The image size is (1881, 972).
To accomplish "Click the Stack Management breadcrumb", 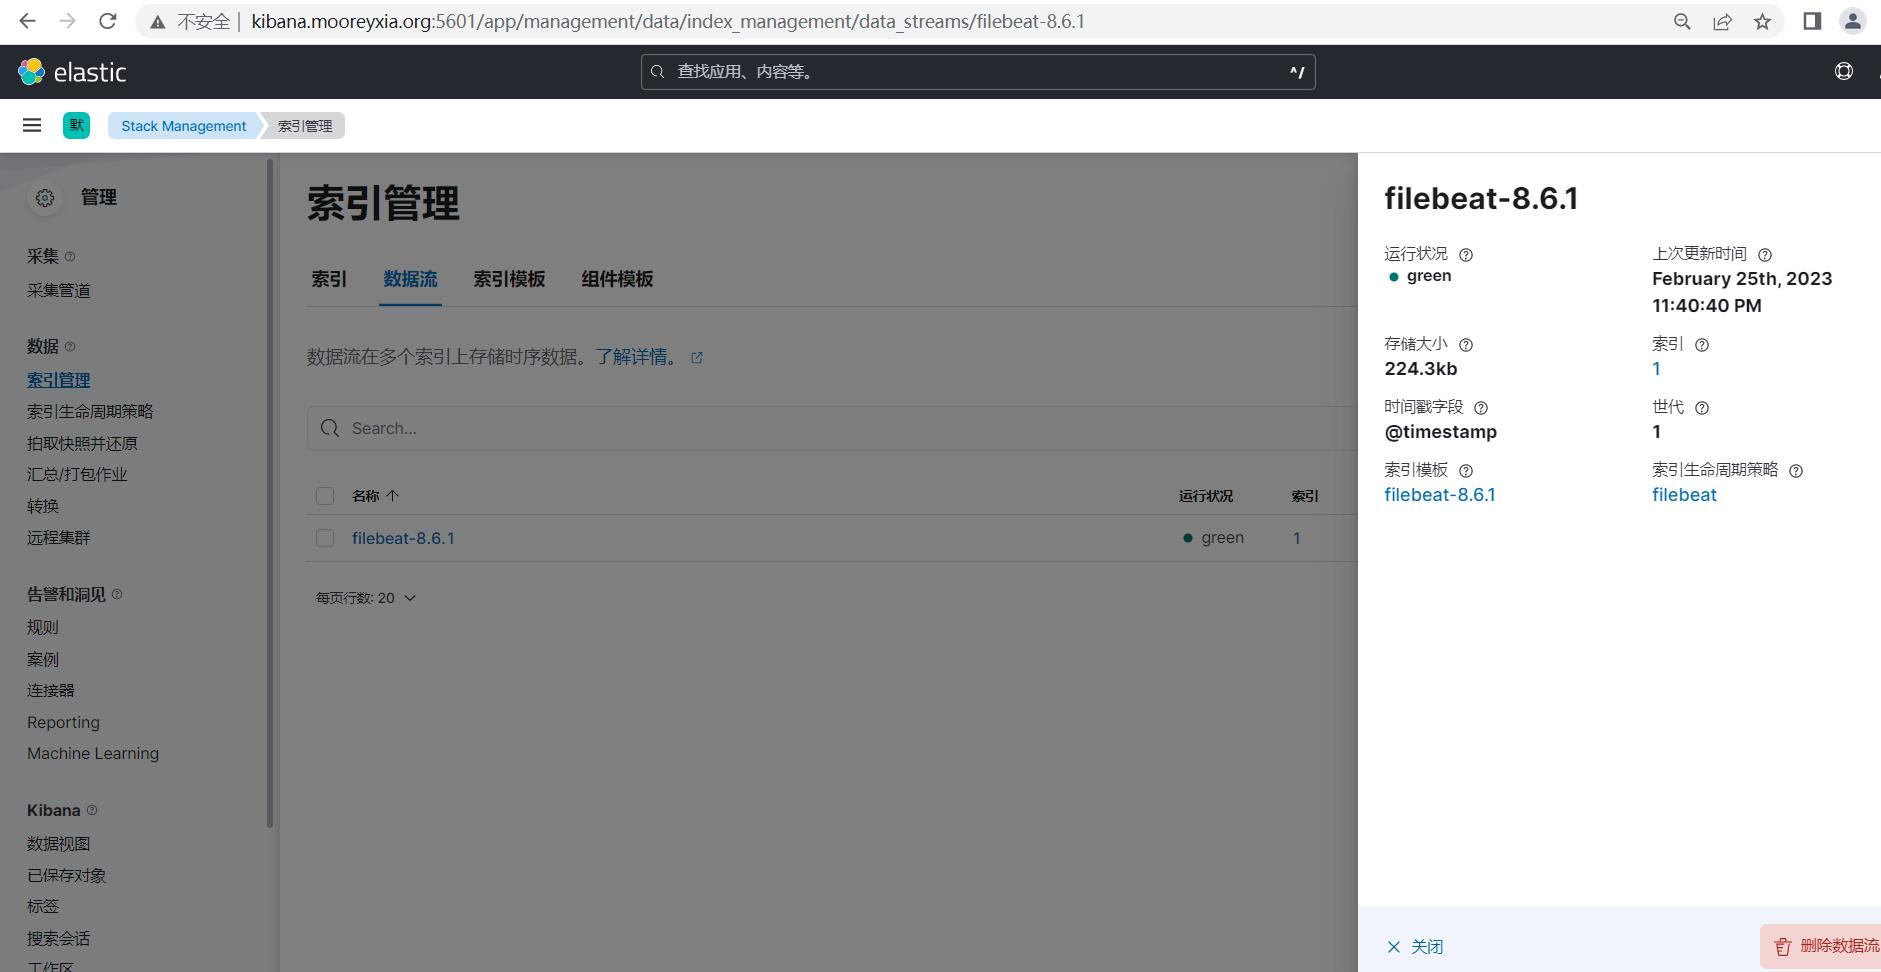I will tap(184, 126).
